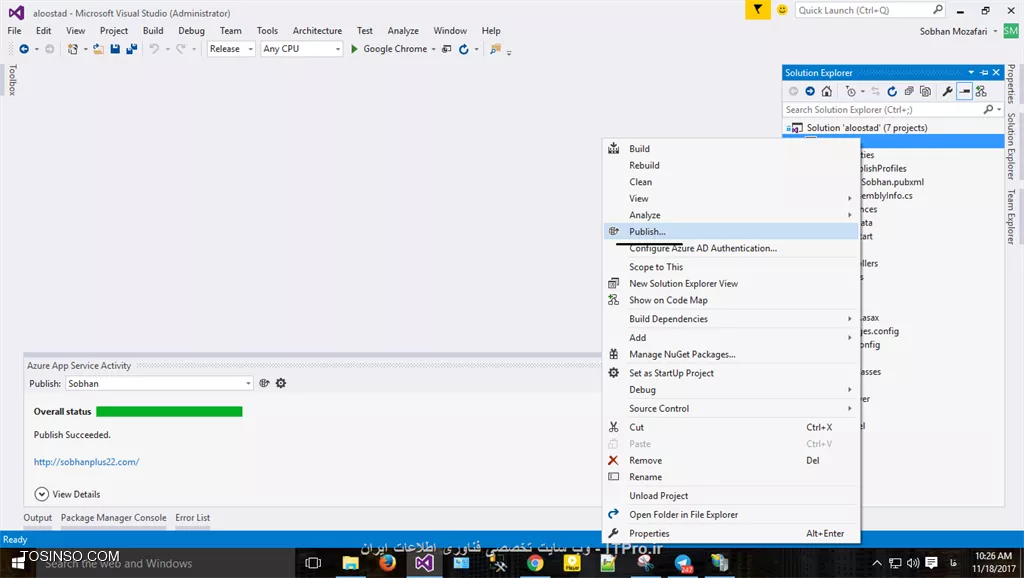Image resolution: width=1024 pixels, height=578 pixels.
Task: Open the Tools menu
Action: [x=267, y=31]
